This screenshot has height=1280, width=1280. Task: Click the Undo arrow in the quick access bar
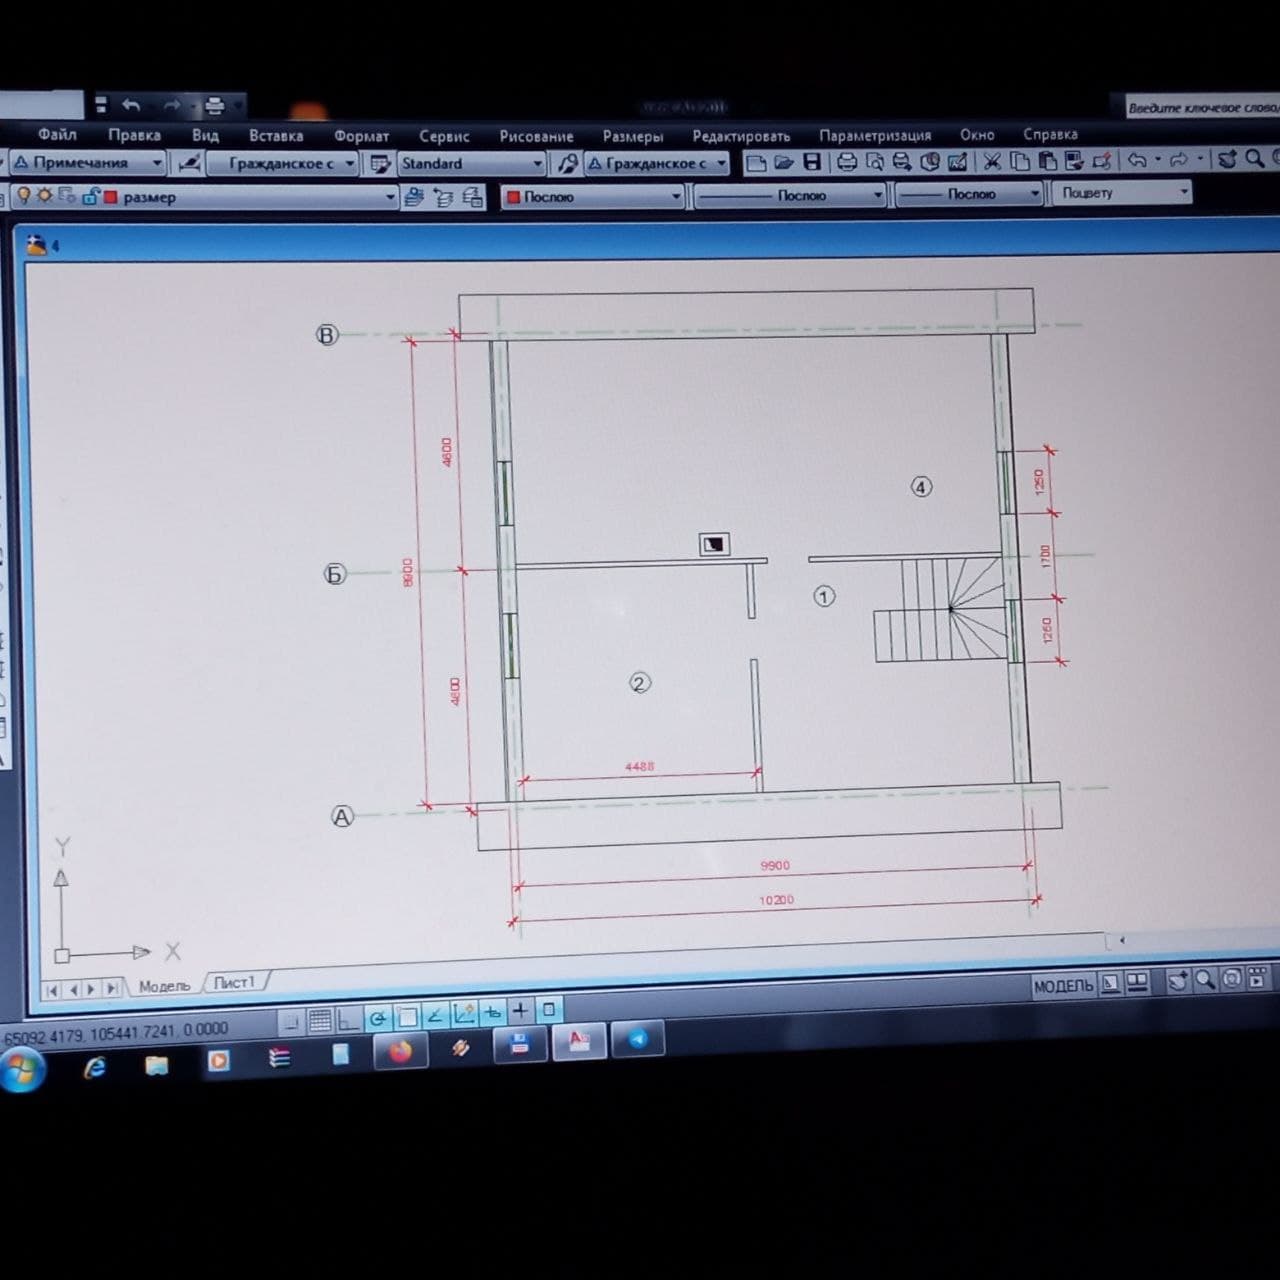click(x=131, y=104)
